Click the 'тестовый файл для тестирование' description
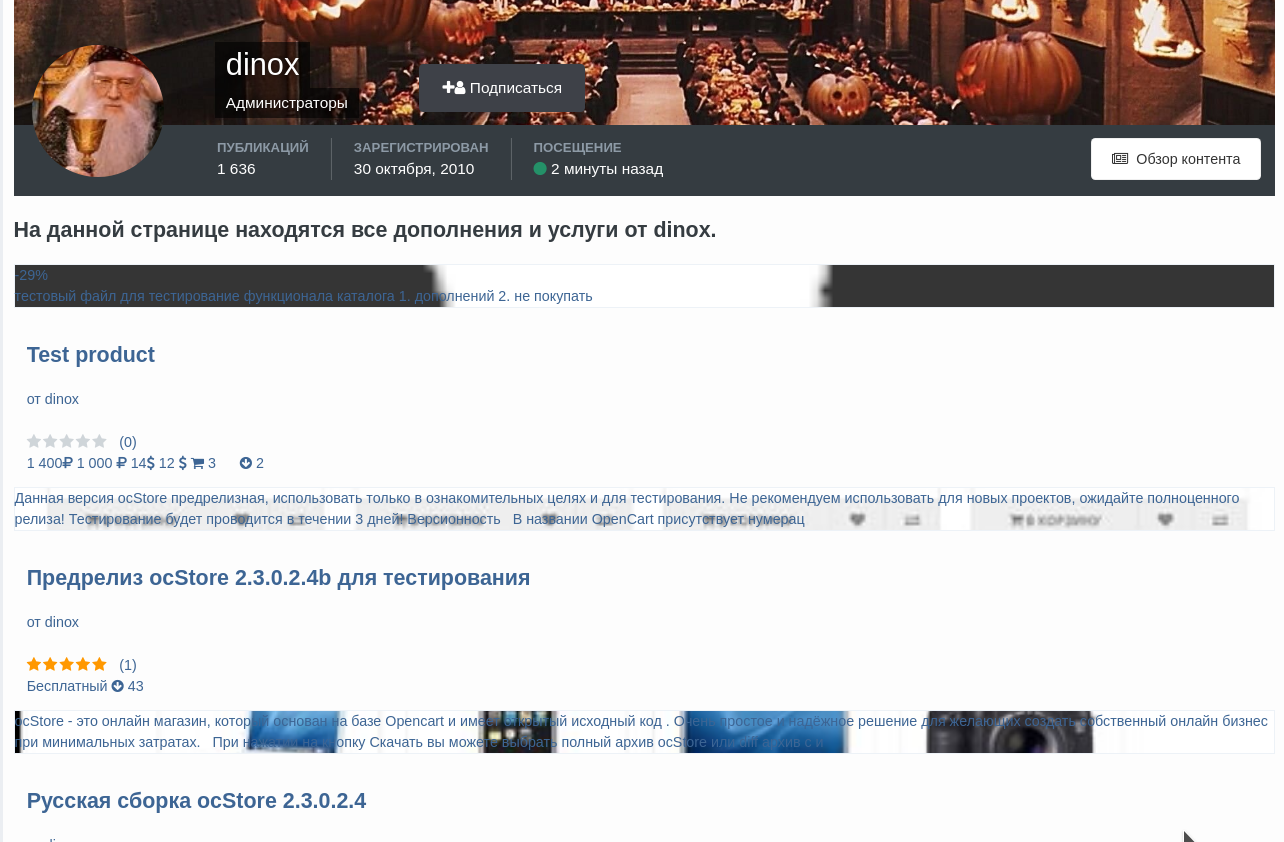 click(x=303, y=296)
